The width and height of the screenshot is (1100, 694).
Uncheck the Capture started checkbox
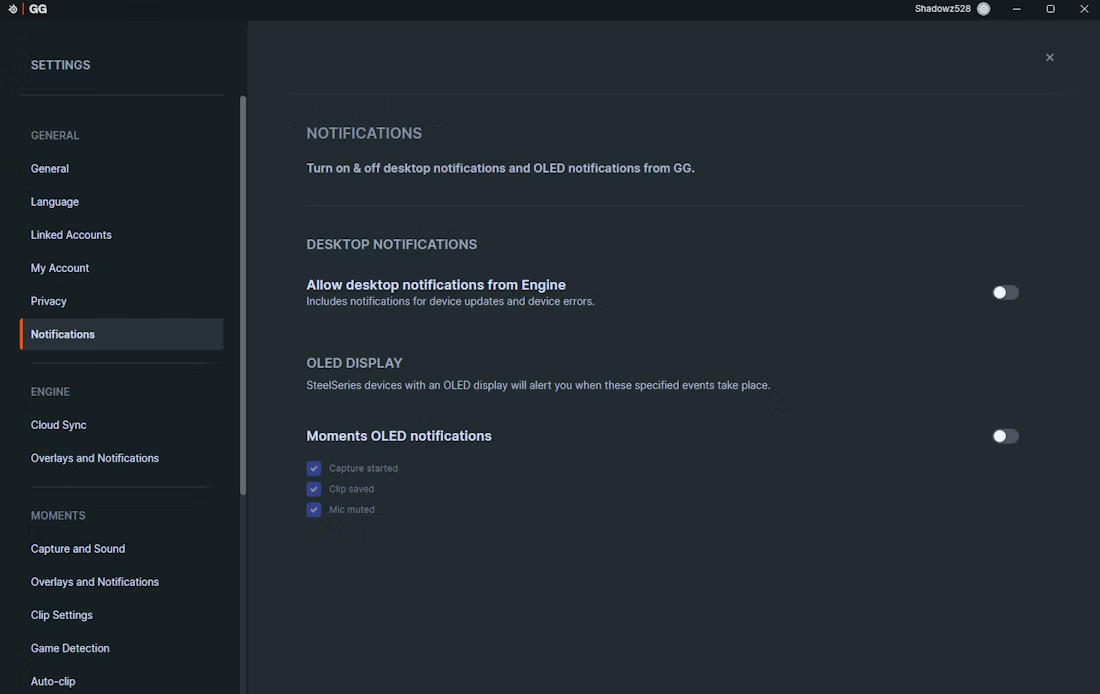[x=314, y=468]
